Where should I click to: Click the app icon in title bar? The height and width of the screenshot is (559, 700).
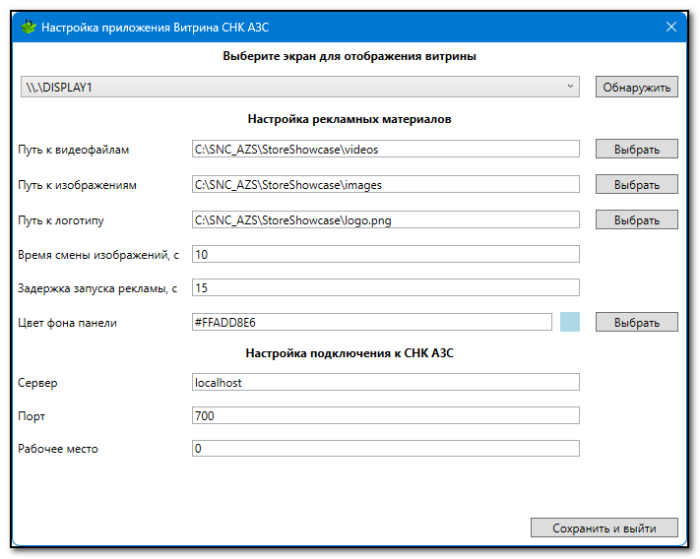point(29,27)
